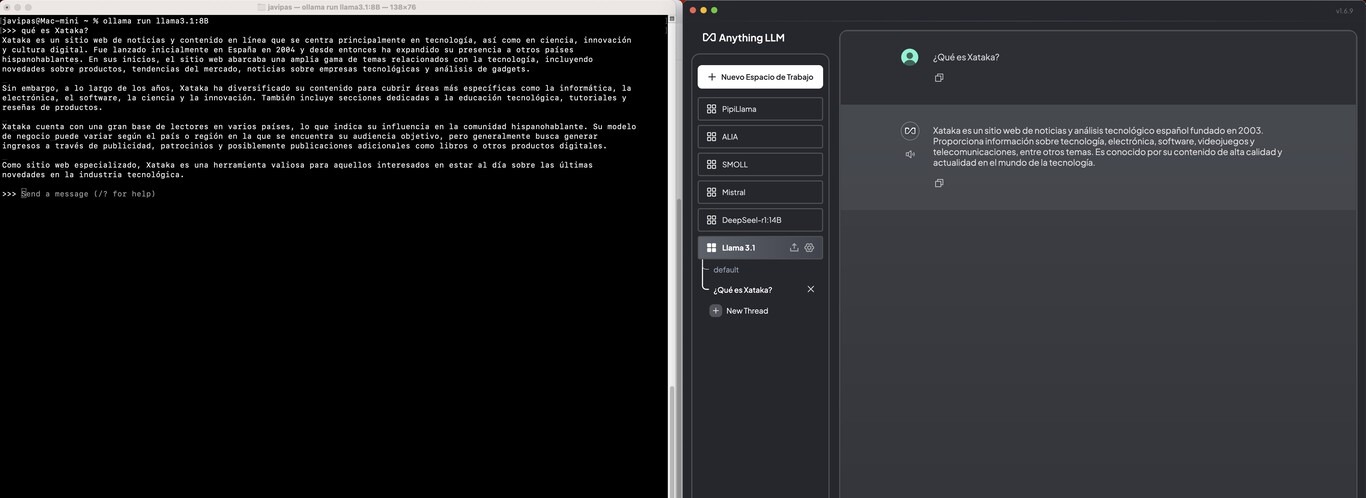The width and height of the screenshot is (1366, 498).
Task: Select the ALIA workspace
Action: pos(760,137)
